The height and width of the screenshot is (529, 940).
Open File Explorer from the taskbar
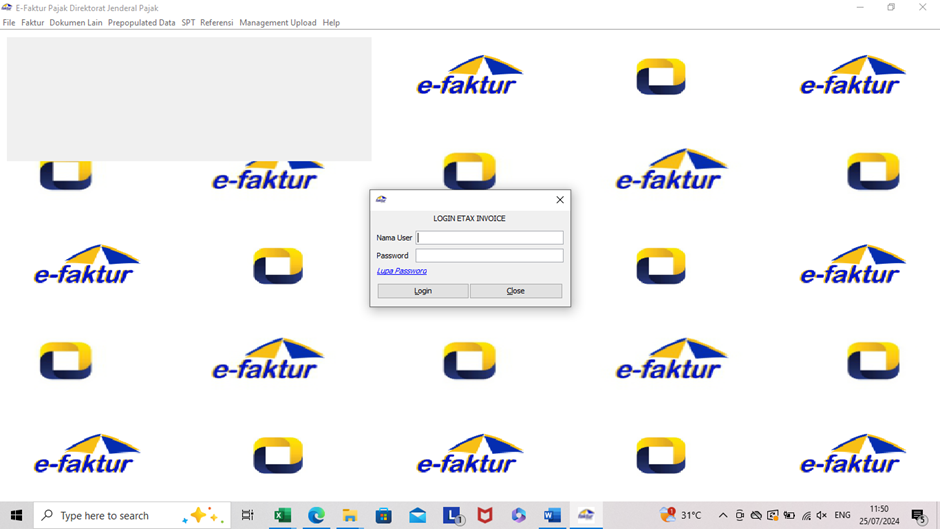click(x=350, y=515)
